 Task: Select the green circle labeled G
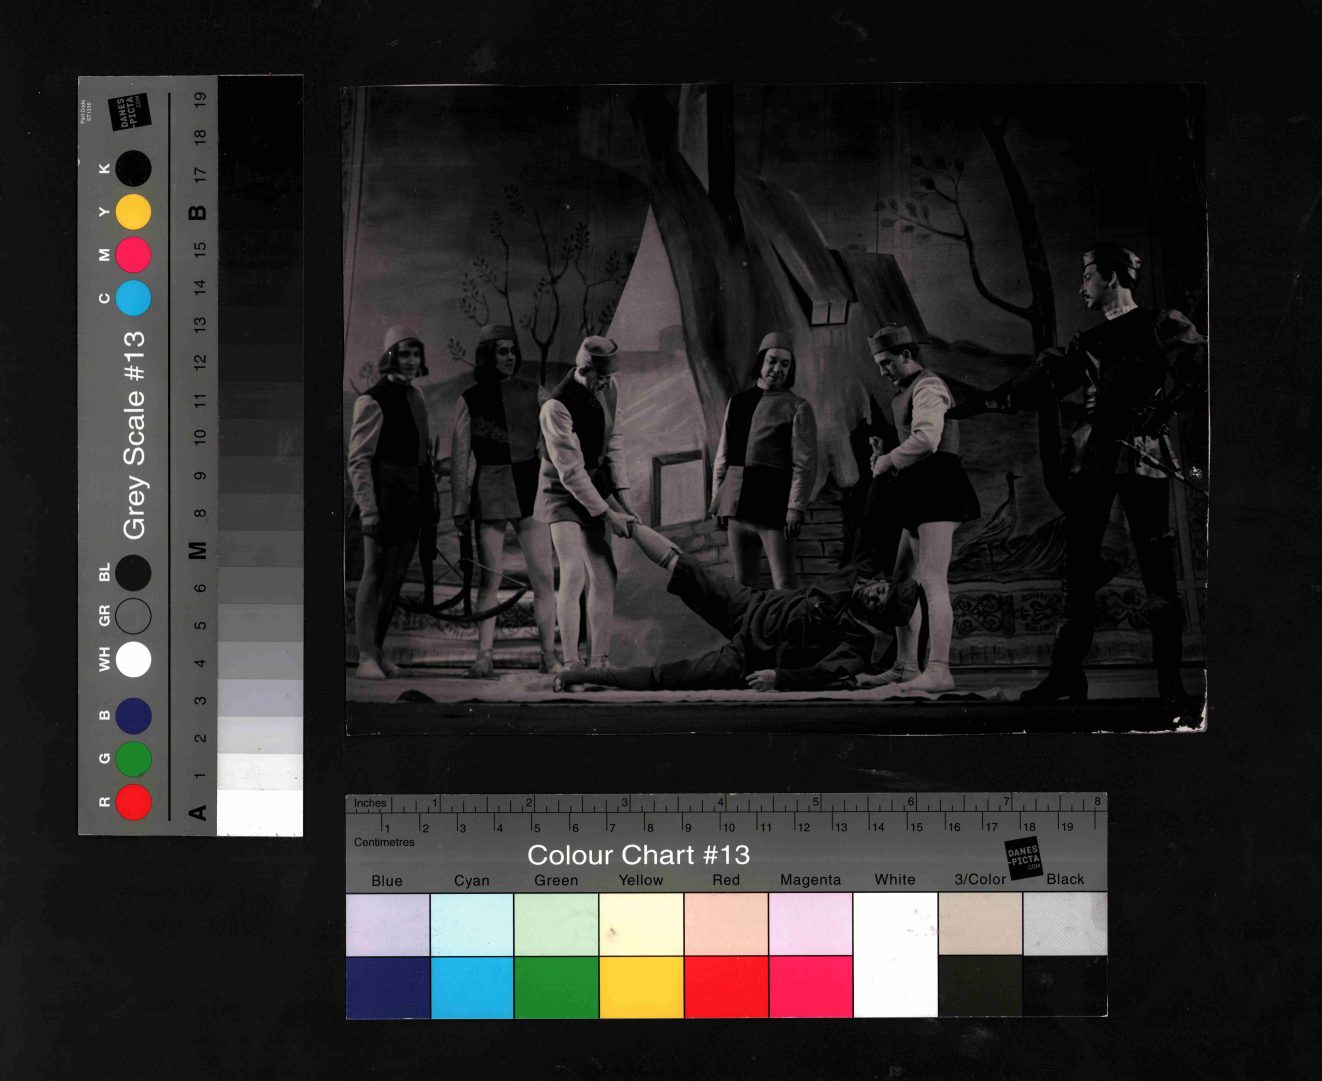click(133, 759)
